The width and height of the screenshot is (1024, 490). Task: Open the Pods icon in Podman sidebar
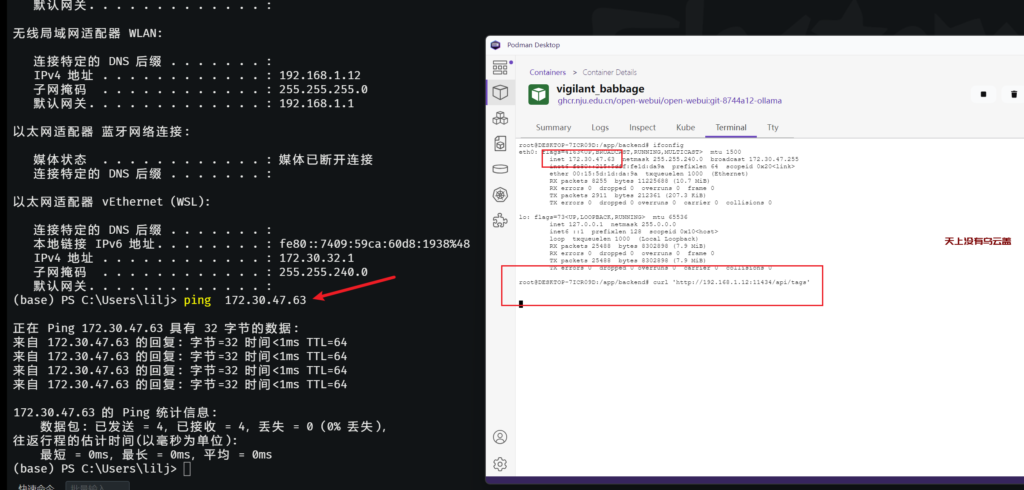point(500,118)
